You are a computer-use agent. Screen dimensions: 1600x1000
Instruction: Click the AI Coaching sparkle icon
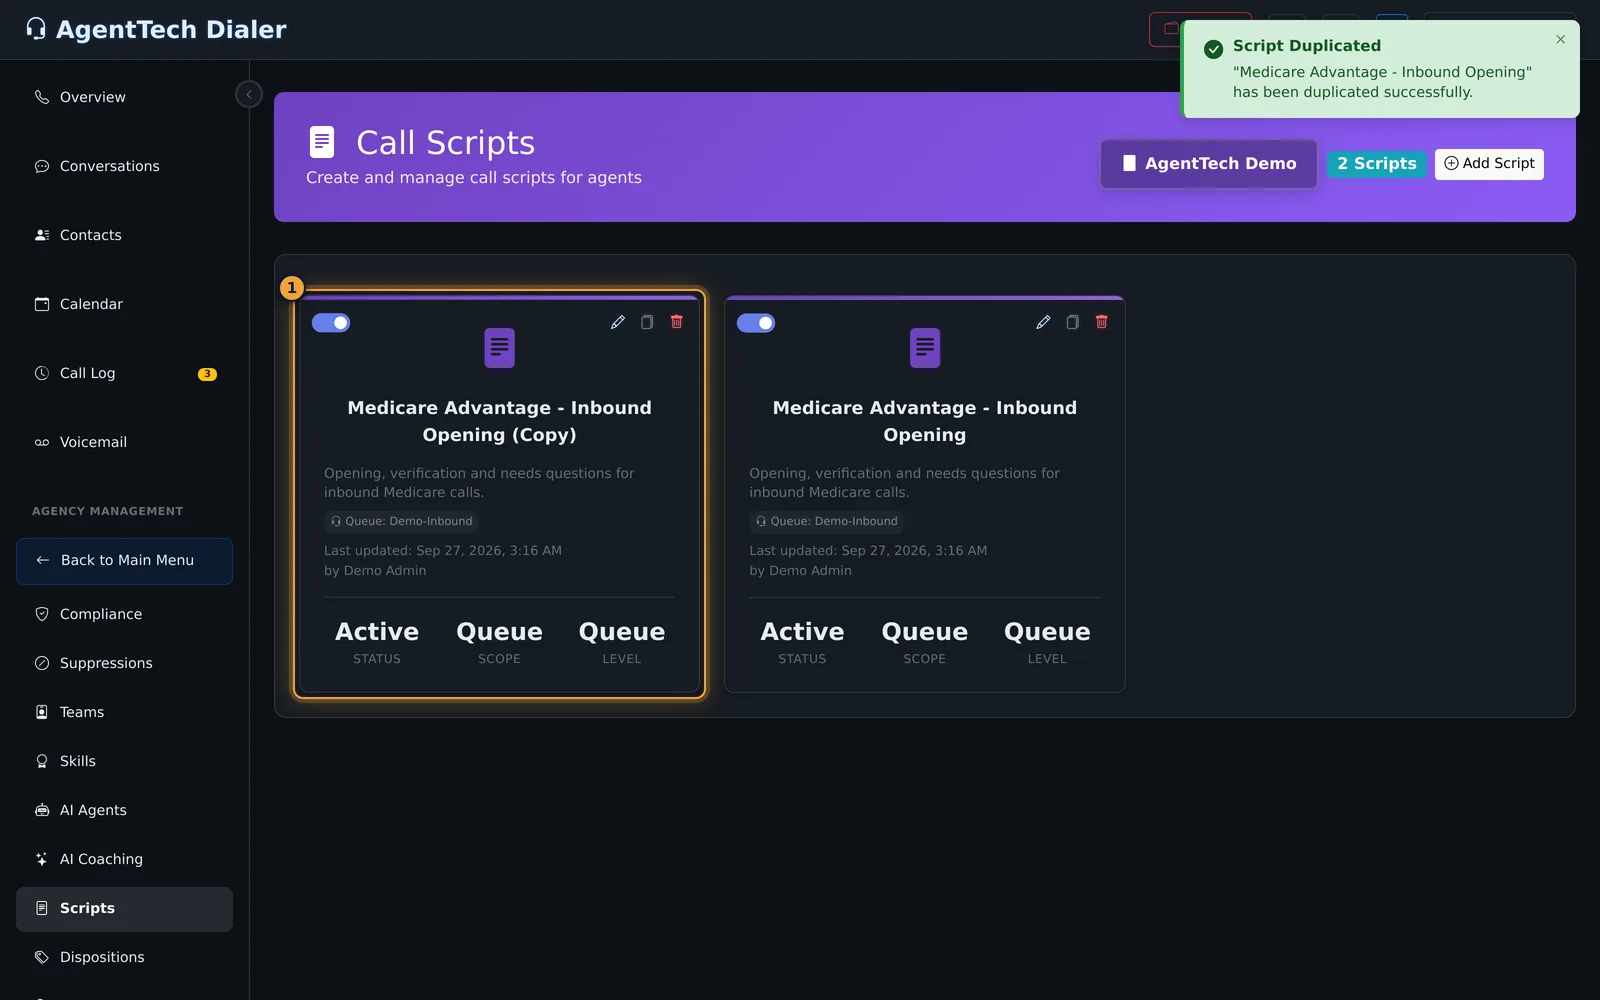pos(42,859)
